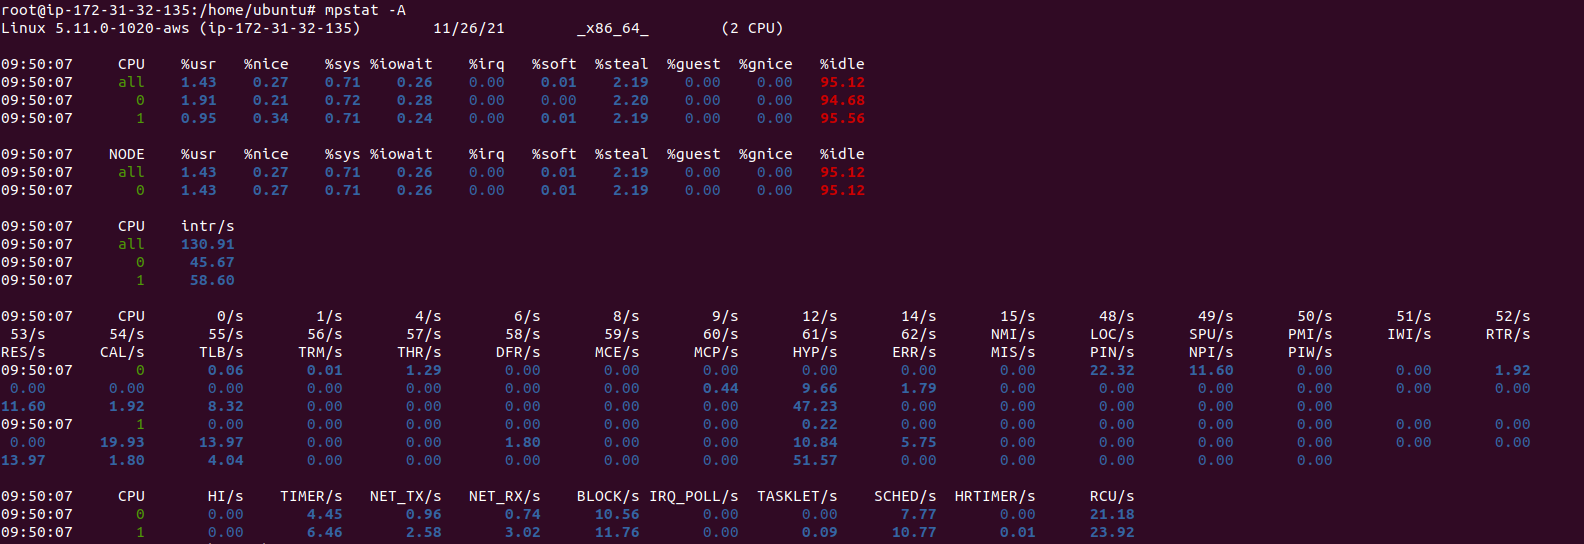Click the 'BLOCK/s' column header

click(608, 496)
